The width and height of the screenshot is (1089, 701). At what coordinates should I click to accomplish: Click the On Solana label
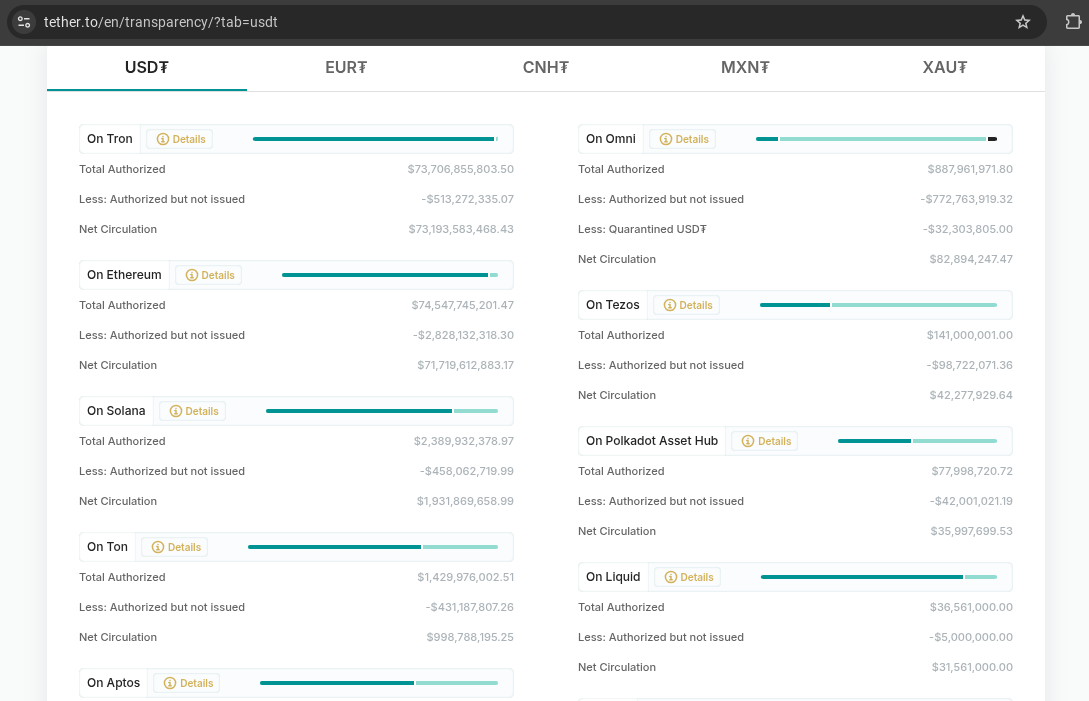(116, 411)
